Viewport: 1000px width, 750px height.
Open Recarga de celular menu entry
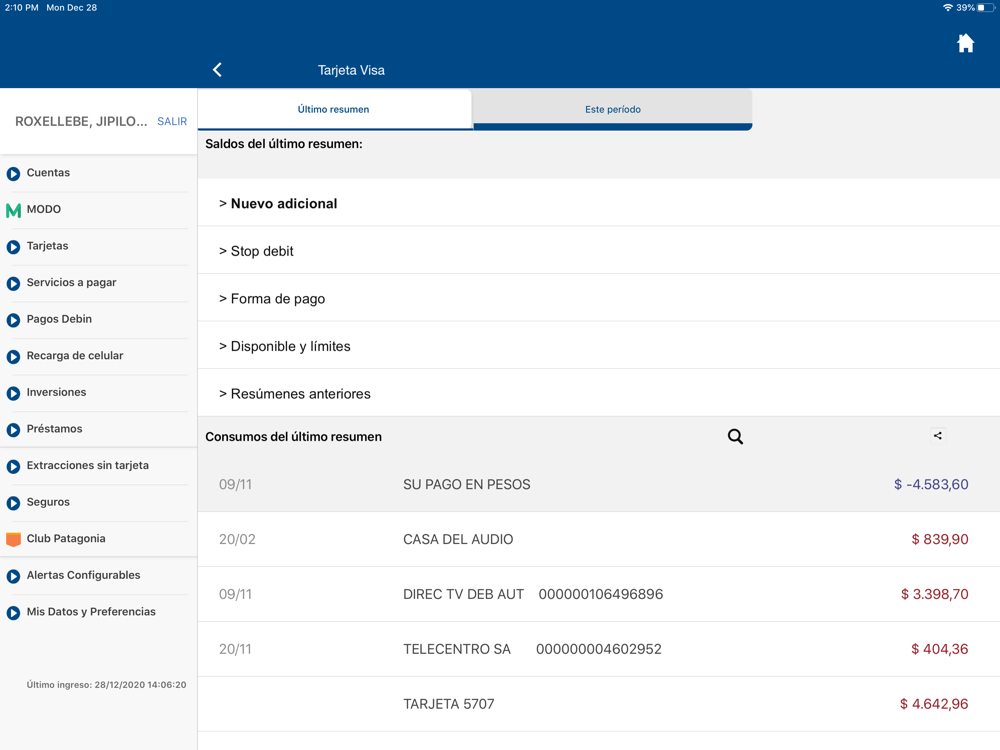(x=99, y=356)
